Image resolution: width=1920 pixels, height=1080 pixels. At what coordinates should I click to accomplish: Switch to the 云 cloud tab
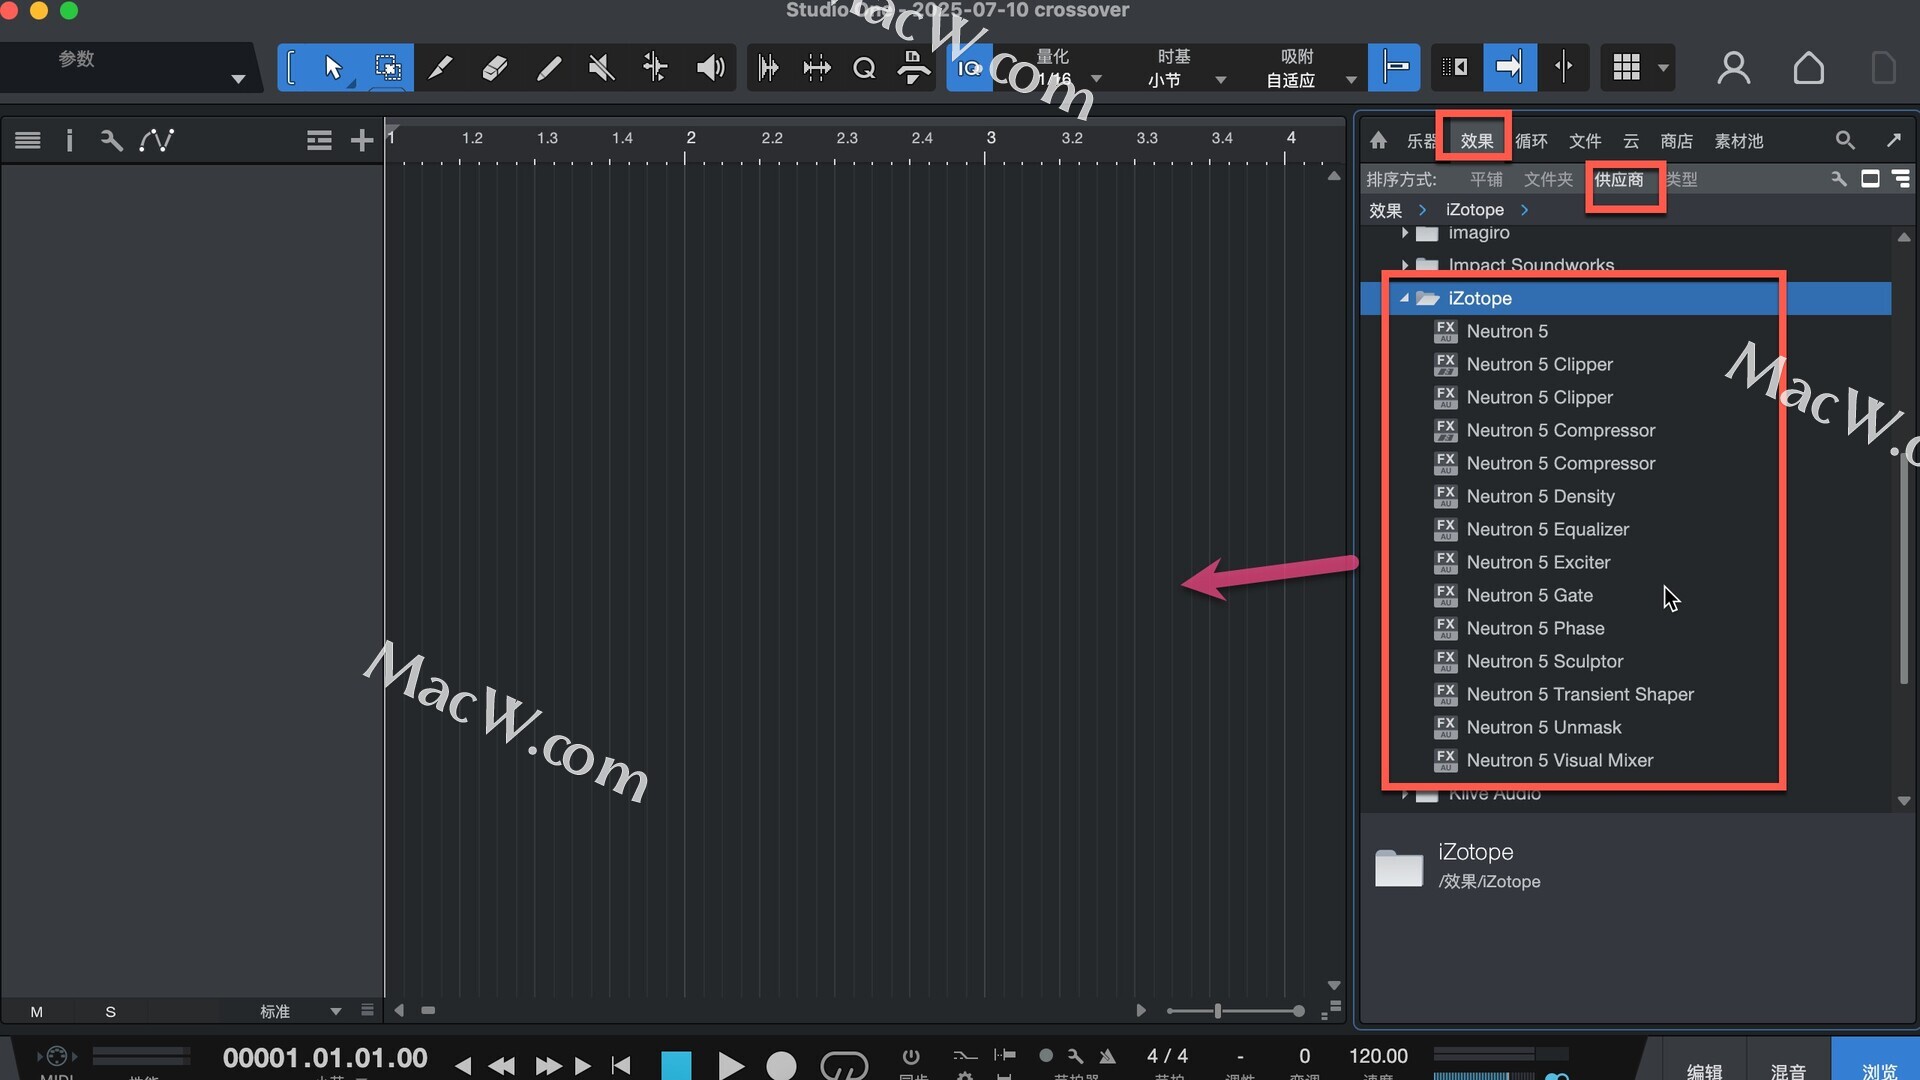point(1631,141)
